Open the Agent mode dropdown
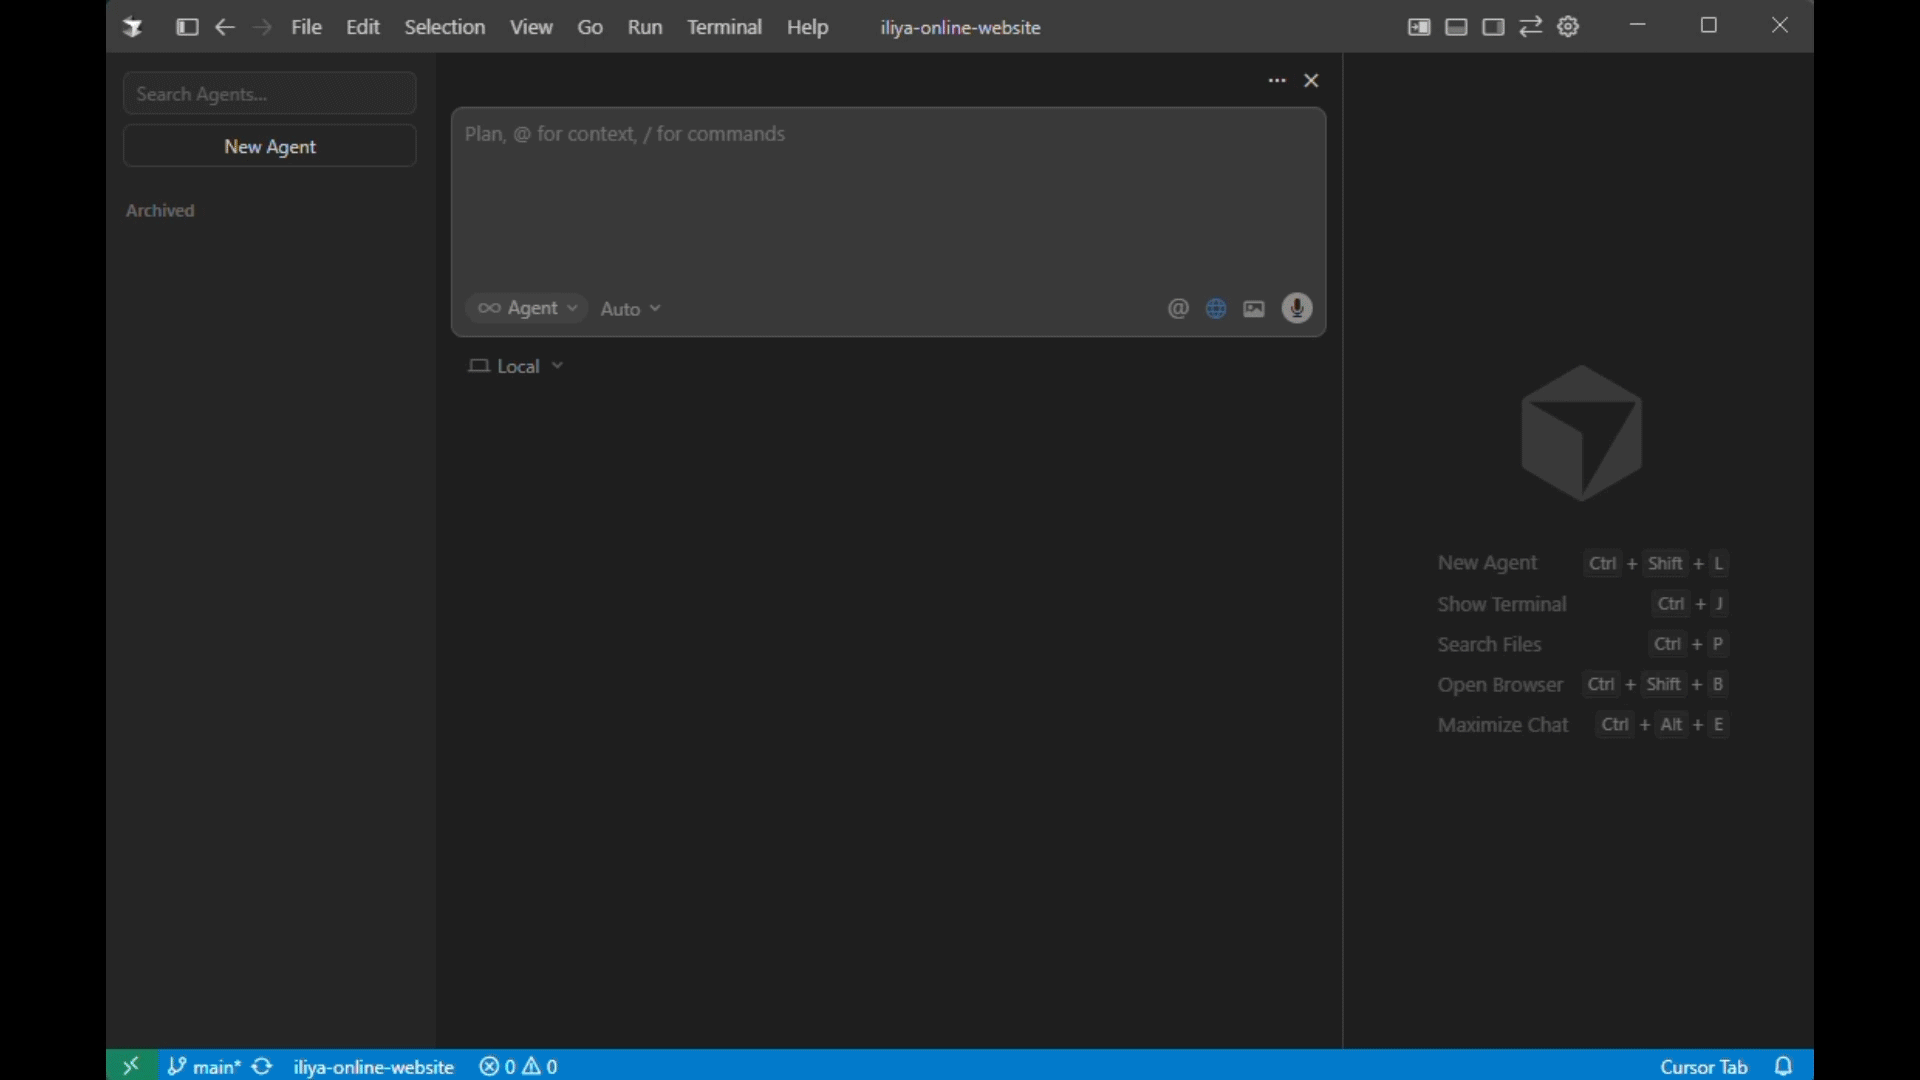 point(527,308)
